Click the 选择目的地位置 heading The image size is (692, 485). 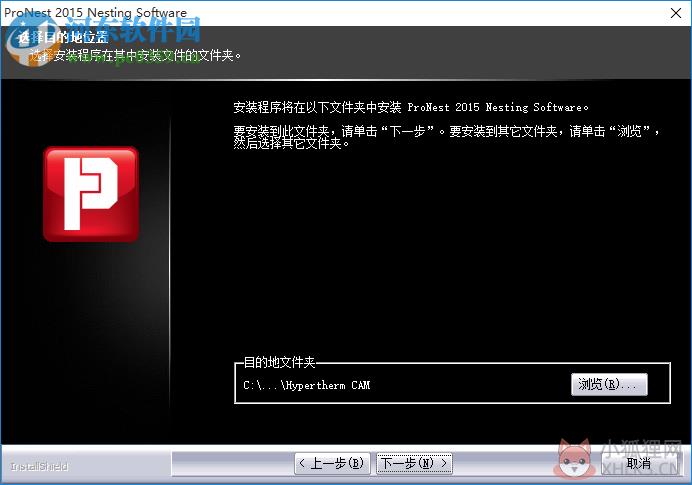pos(63,37)
